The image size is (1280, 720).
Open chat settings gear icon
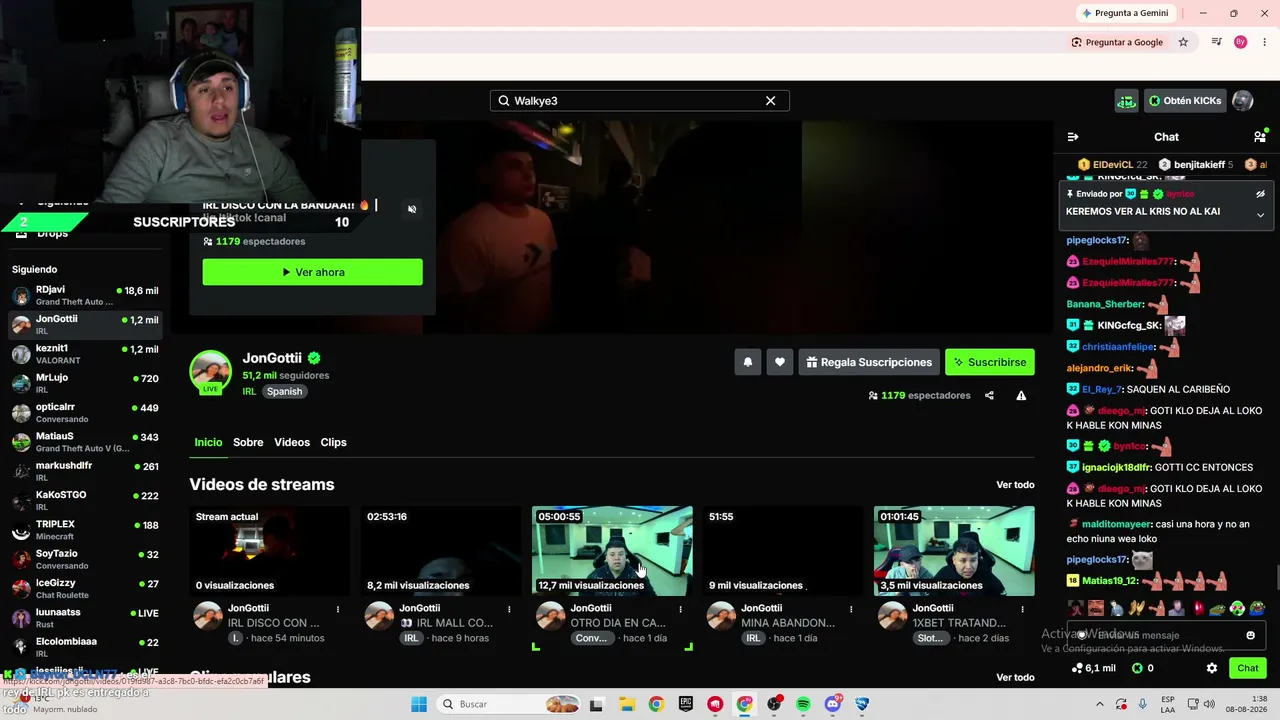(1212, 668)
